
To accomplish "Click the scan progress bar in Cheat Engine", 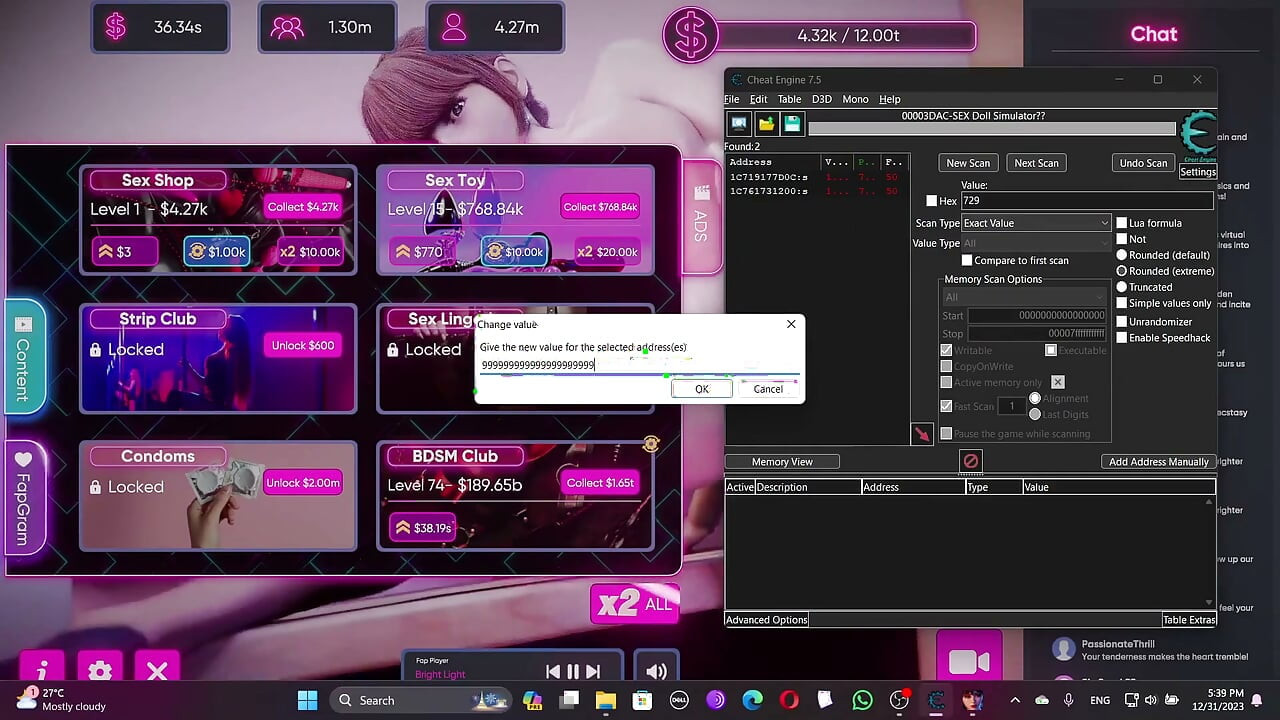I will 992,128.
